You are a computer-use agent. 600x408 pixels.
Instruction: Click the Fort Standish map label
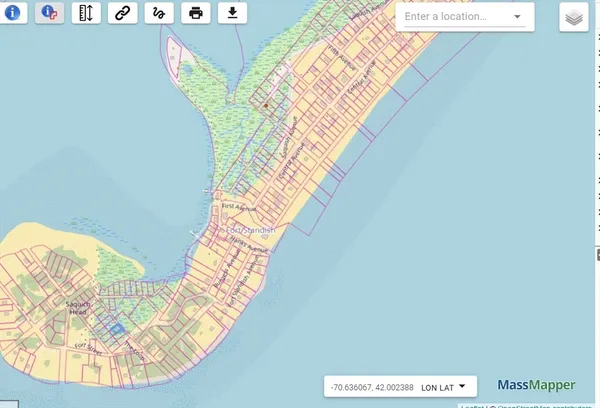[x=251, y=230]
